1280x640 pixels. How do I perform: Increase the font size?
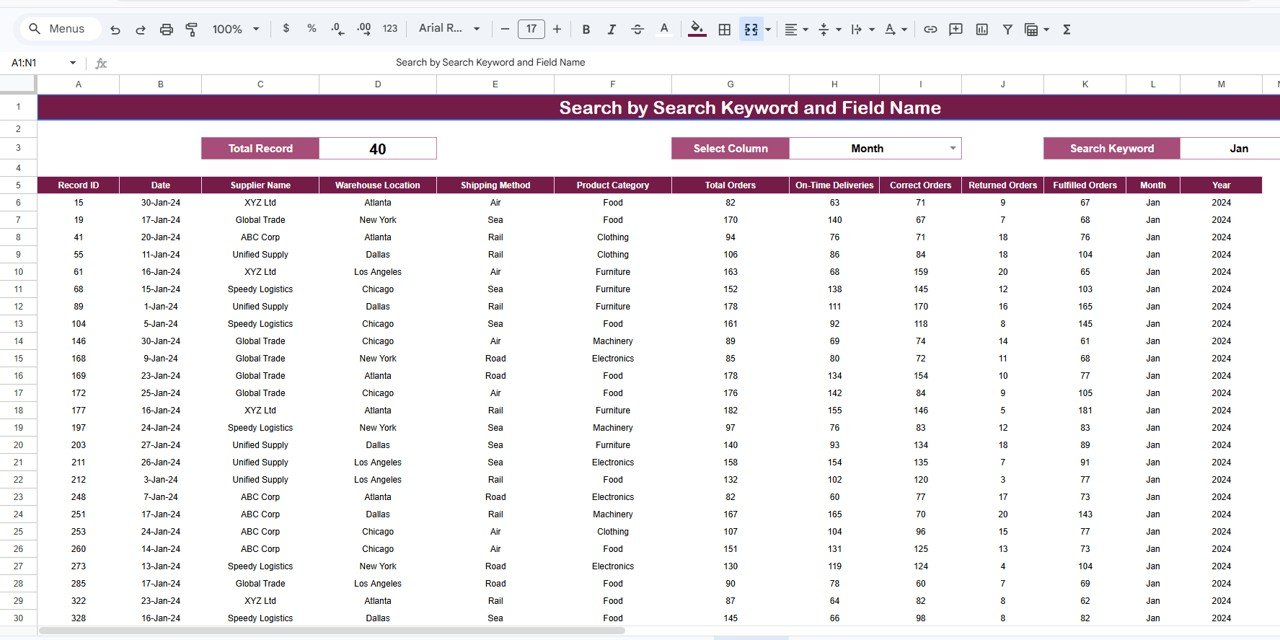click(557, 29)
